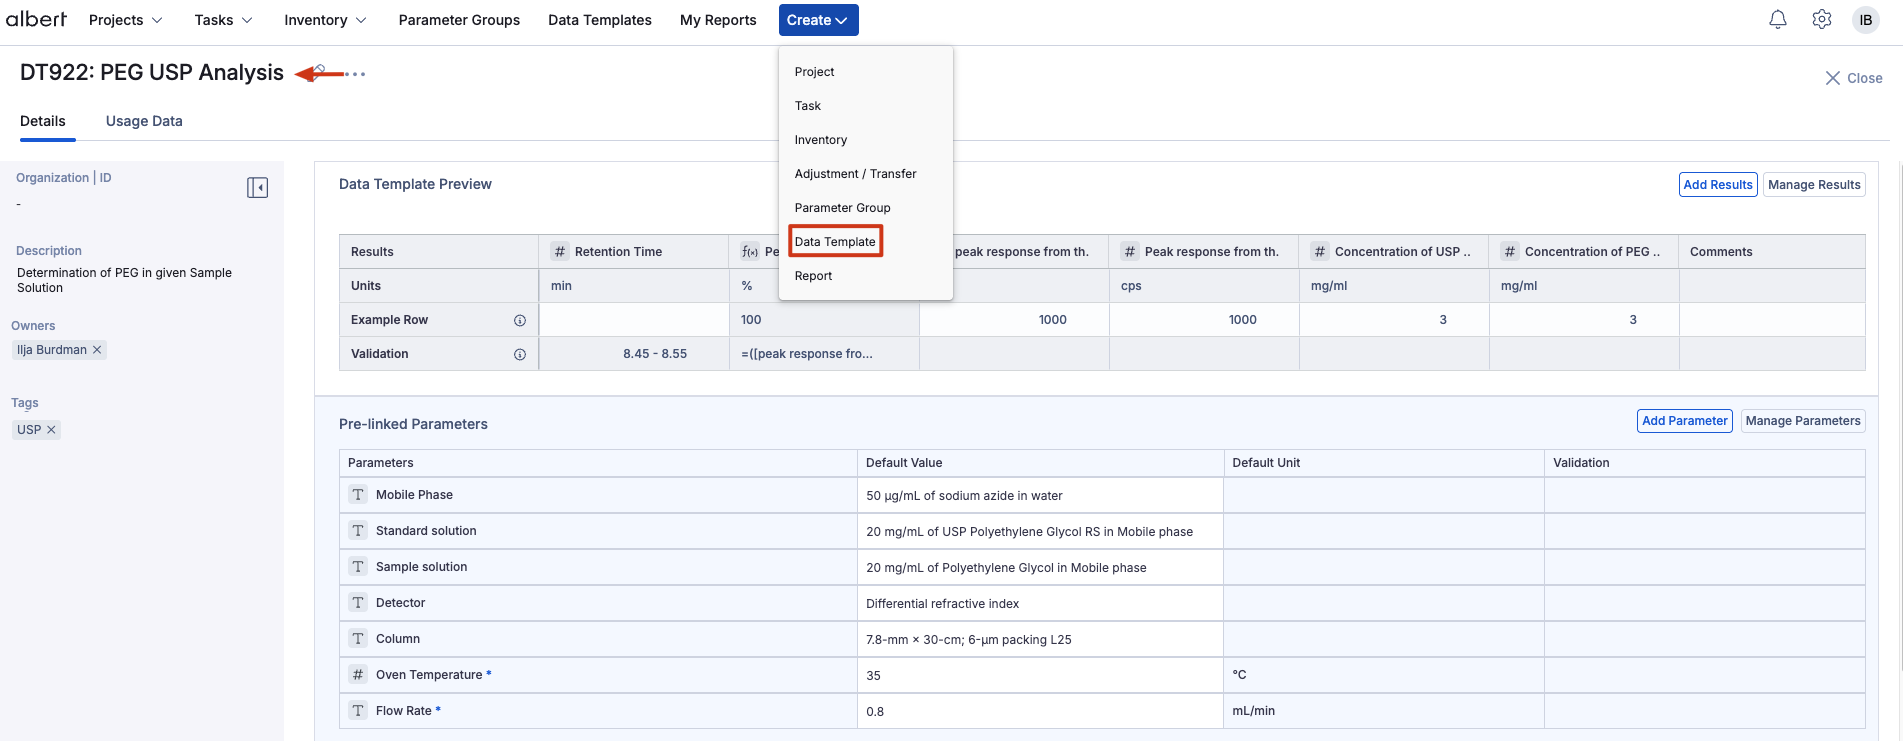
Task: Click the Description text about PEG determination
Action: (x=124, y=280)
